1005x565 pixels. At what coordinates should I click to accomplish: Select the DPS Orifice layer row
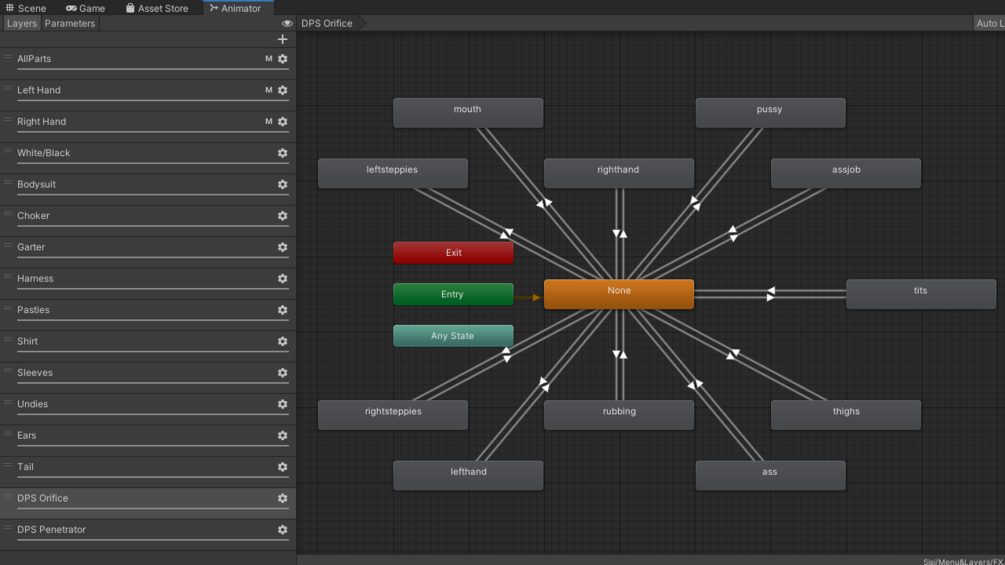click(x=148, y=502)
